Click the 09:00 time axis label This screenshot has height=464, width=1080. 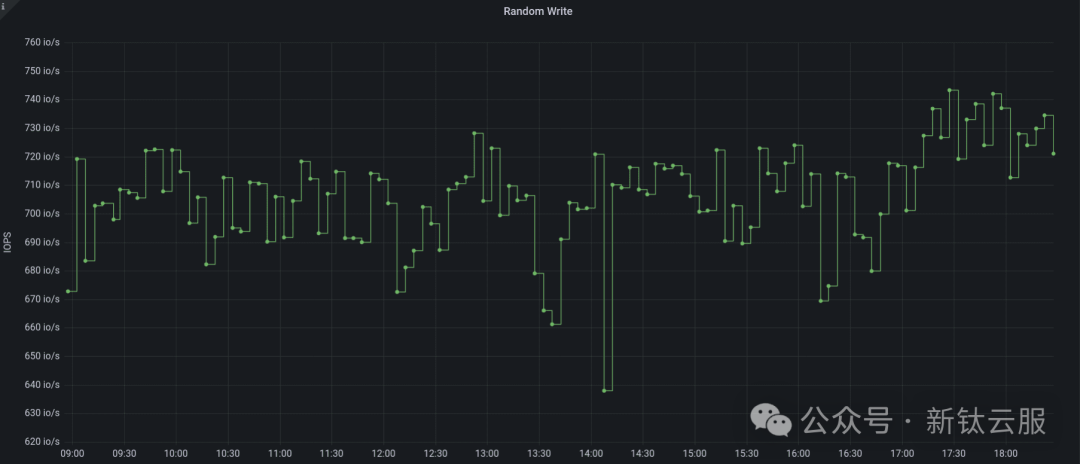click(x=72, y=454)
